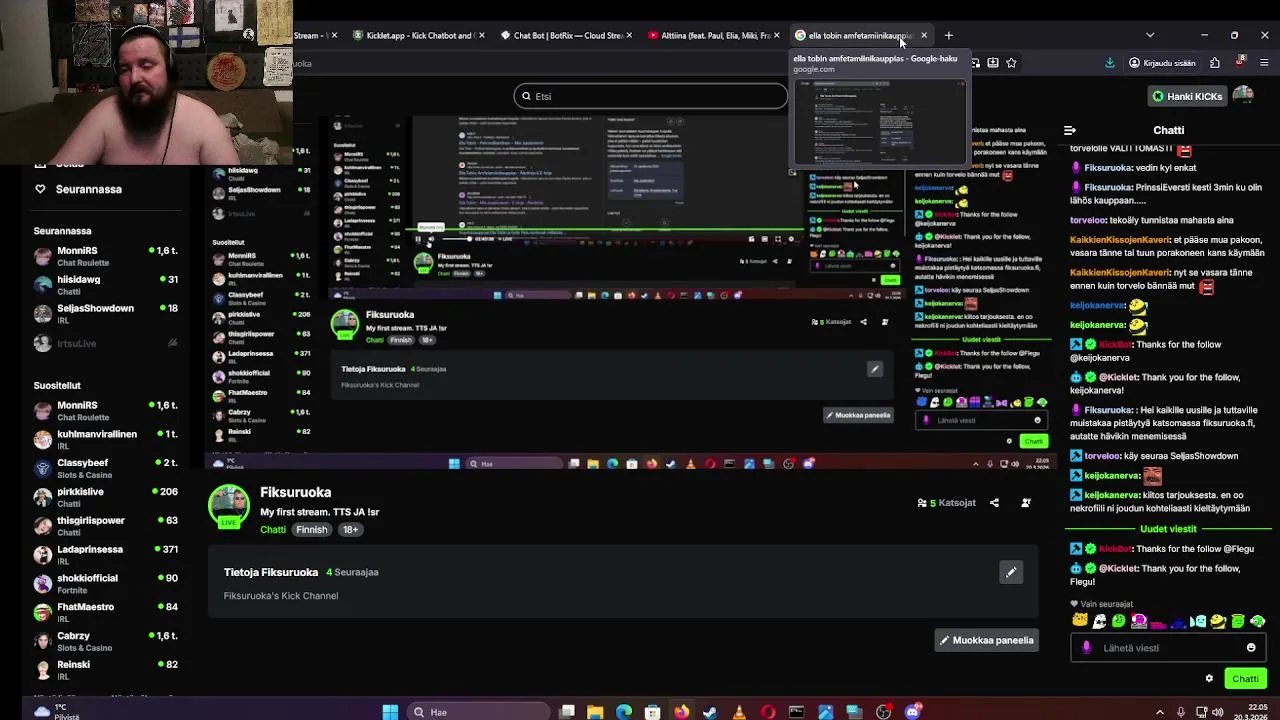Click the moderator user icon right of share

1025,503
